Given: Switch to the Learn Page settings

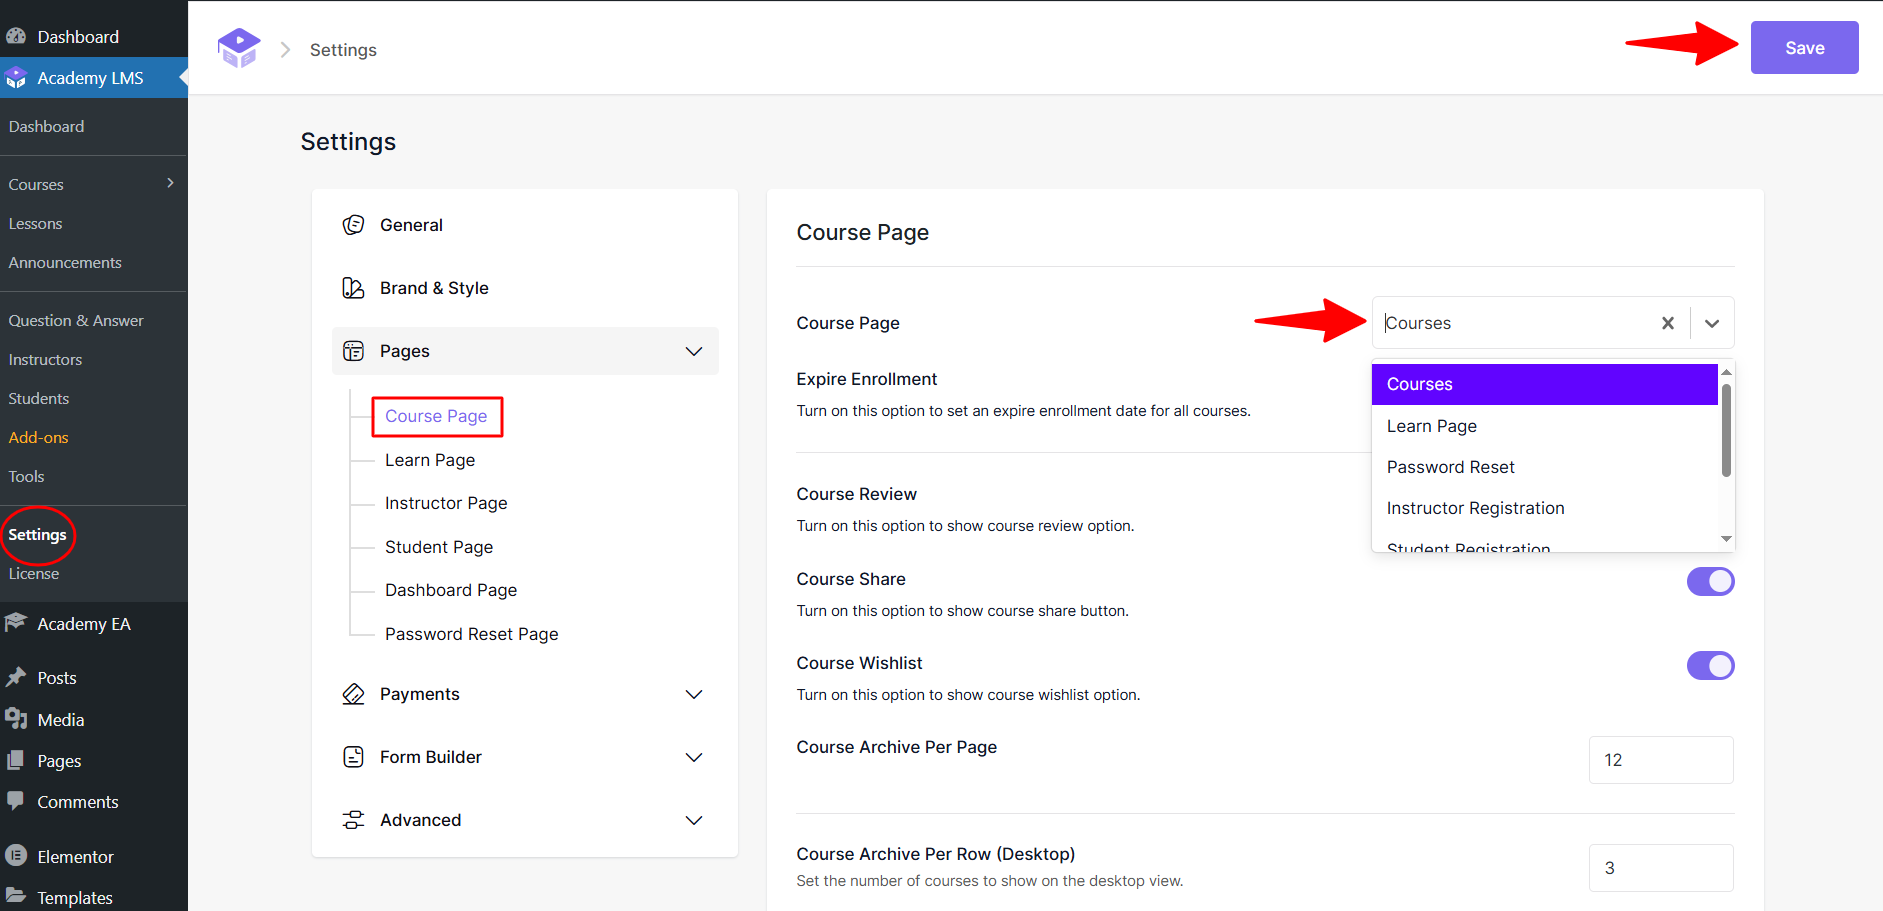Looking at the screenshot, I should coord(430,460).
